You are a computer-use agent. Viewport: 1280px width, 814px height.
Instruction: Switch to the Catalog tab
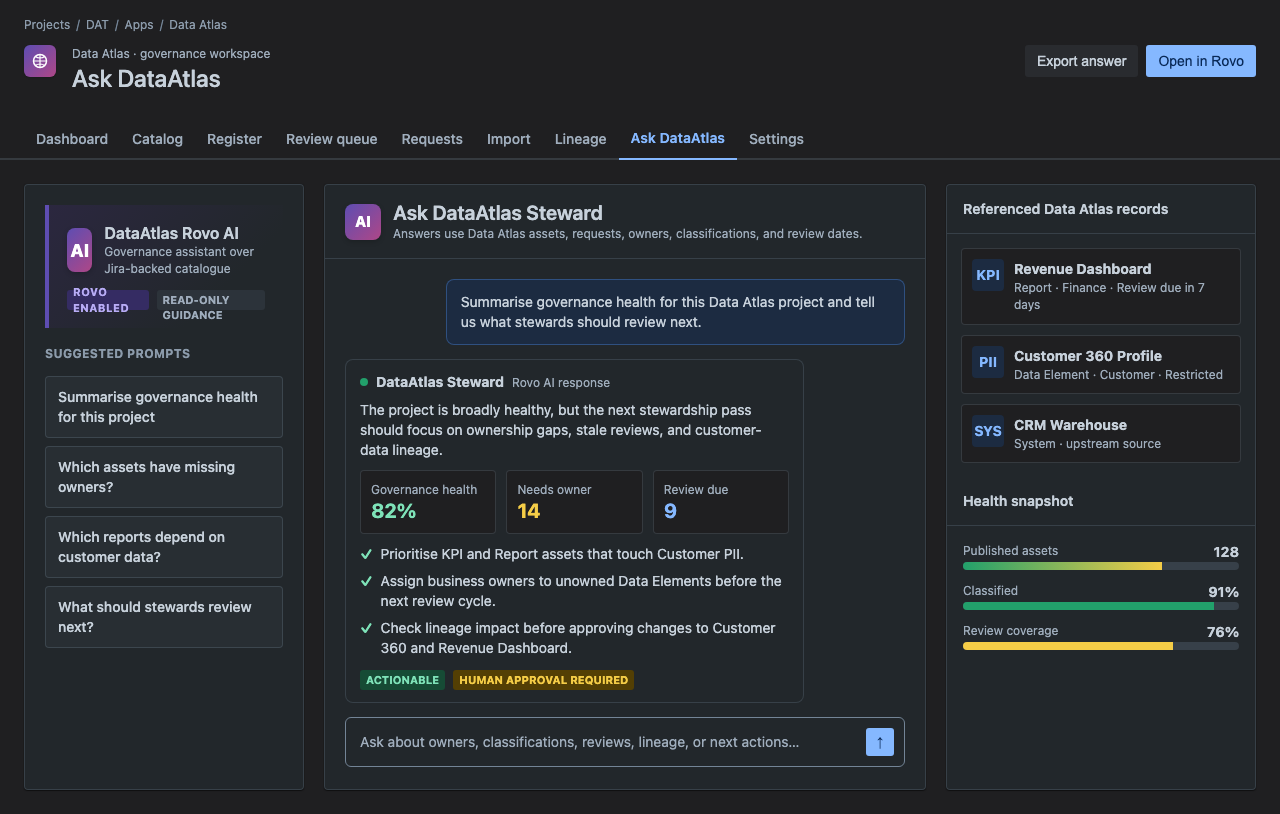point(157,139)
